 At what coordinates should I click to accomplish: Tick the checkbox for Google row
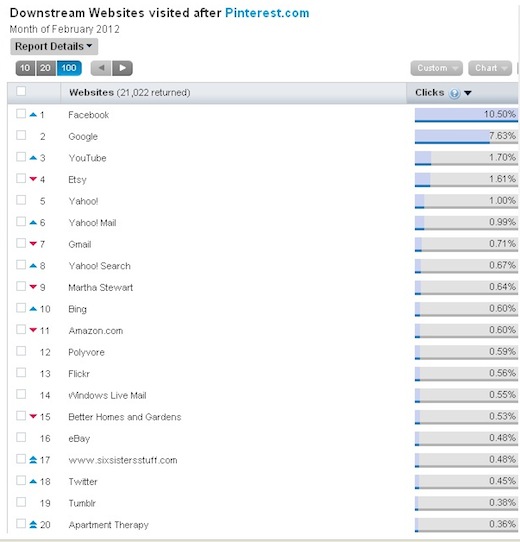[21, 135]
